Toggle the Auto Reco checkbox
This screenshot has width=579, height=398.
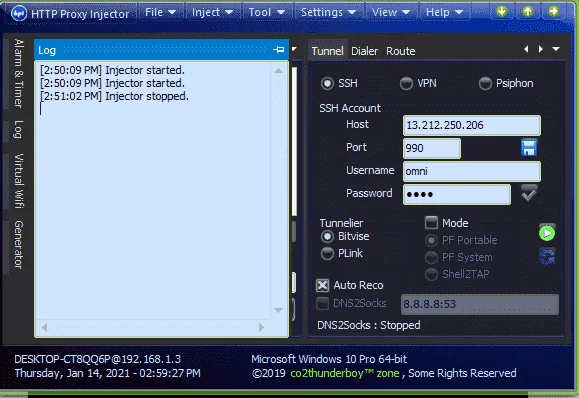click(x=323, y=285)
